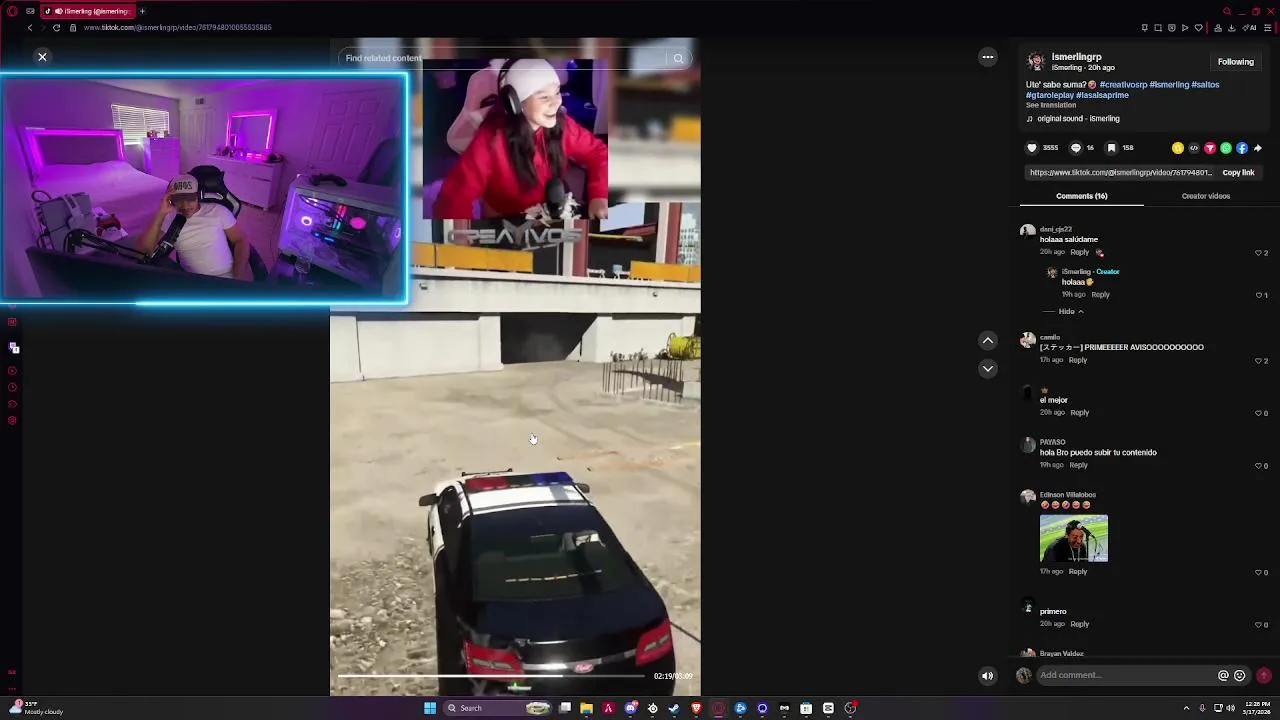Viewport: 1280px width, 720px height.
Task: Open the #creativosrp hashtag
Action: pyautogui.click(x=1123, y=85)
